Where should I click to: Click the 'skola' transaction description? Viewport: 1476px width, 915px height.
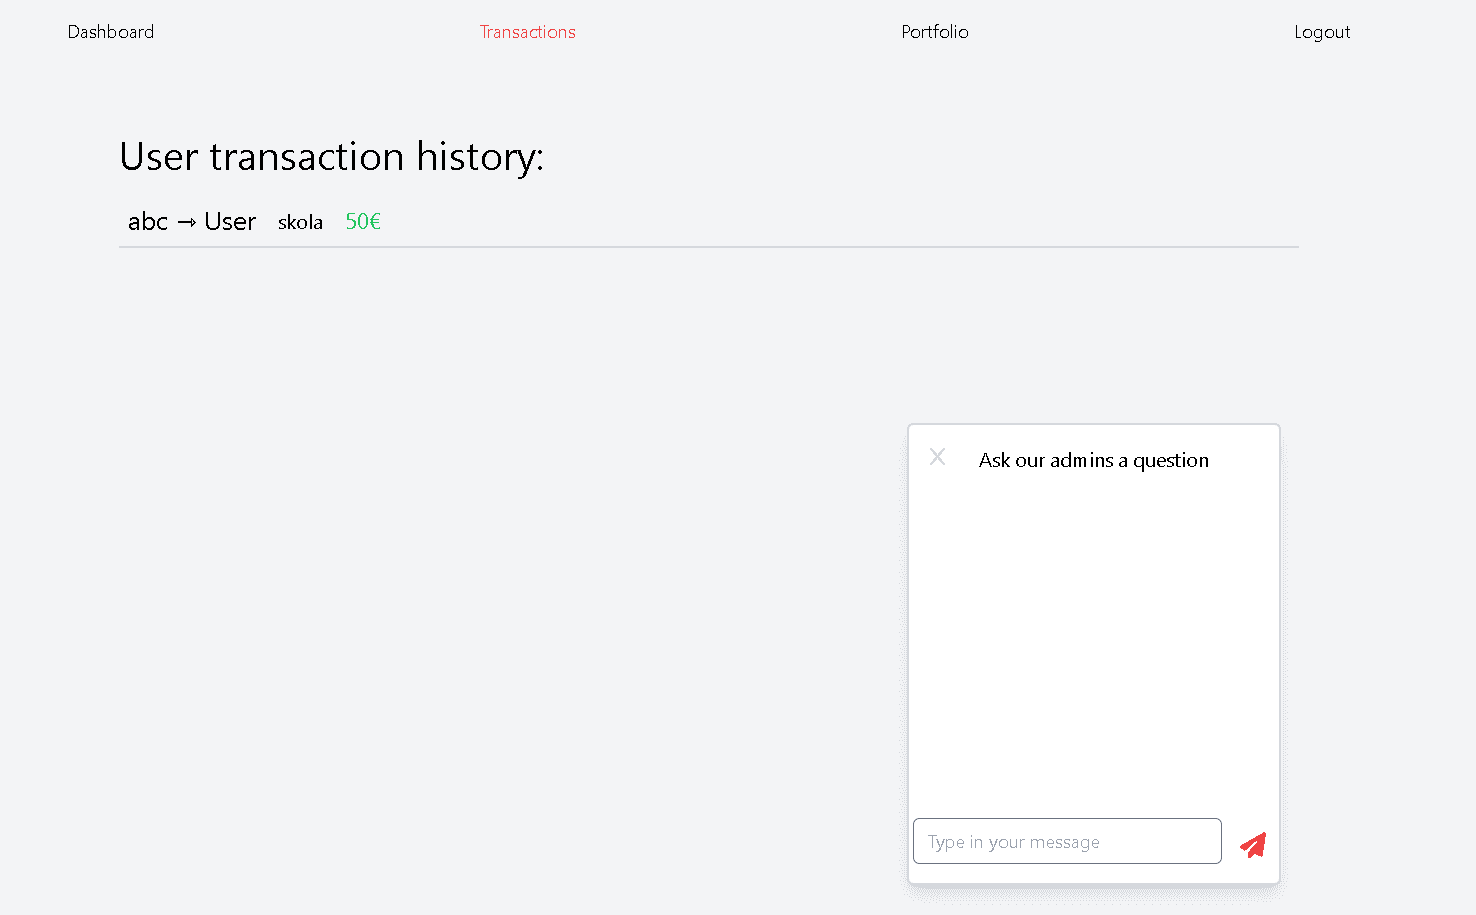[x=300, y=222]
